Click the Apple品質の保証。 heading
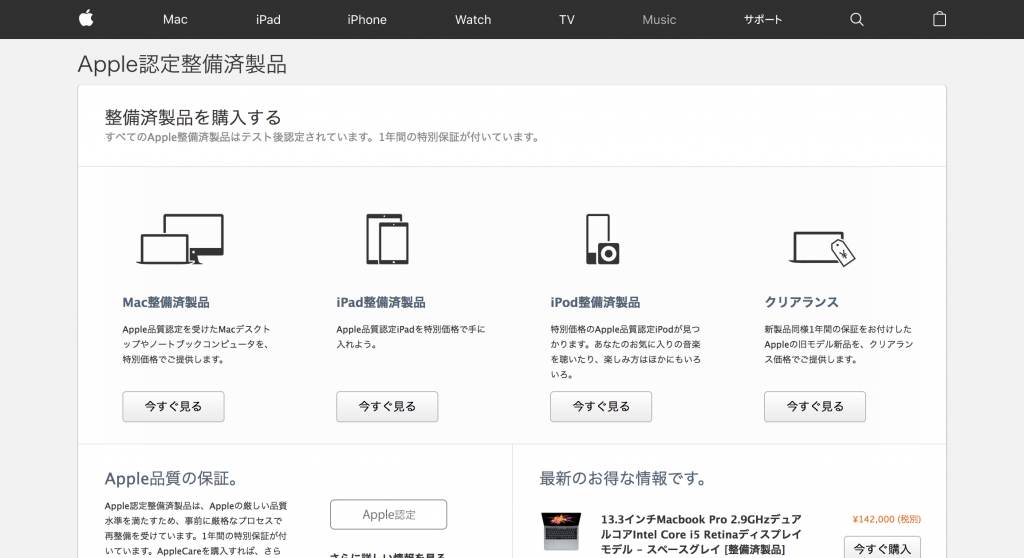 [173, 479]
